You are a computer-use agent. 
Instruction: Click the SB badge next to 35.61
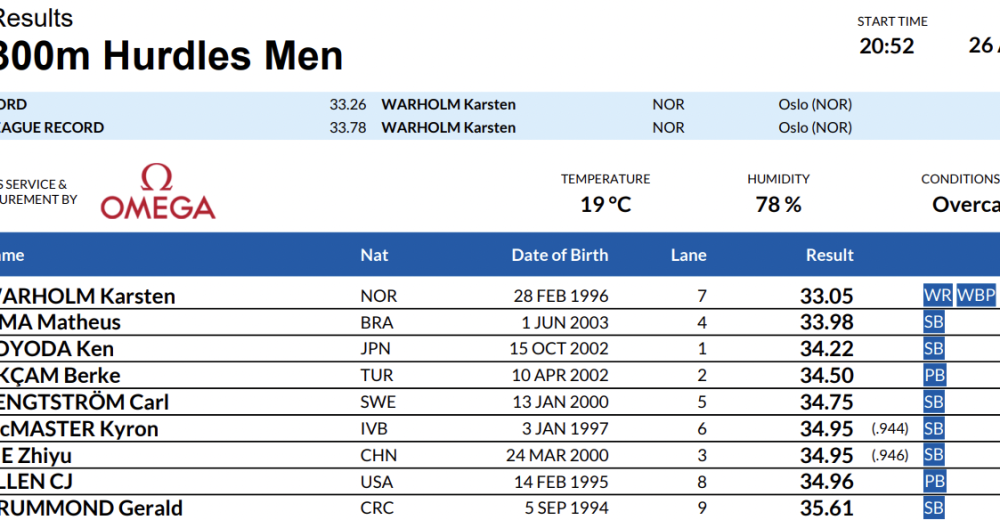(934, 508)
